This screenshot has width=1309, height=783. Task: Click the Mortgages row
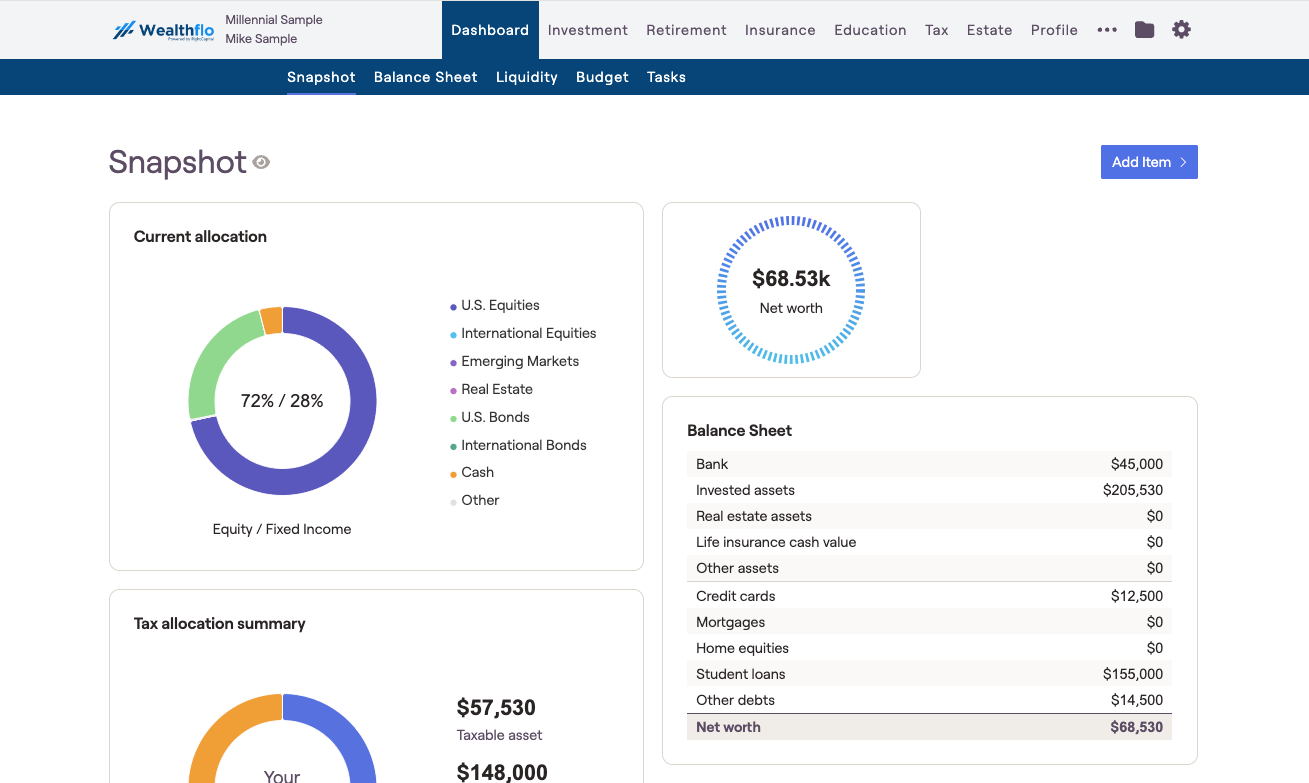click(929, 622)
